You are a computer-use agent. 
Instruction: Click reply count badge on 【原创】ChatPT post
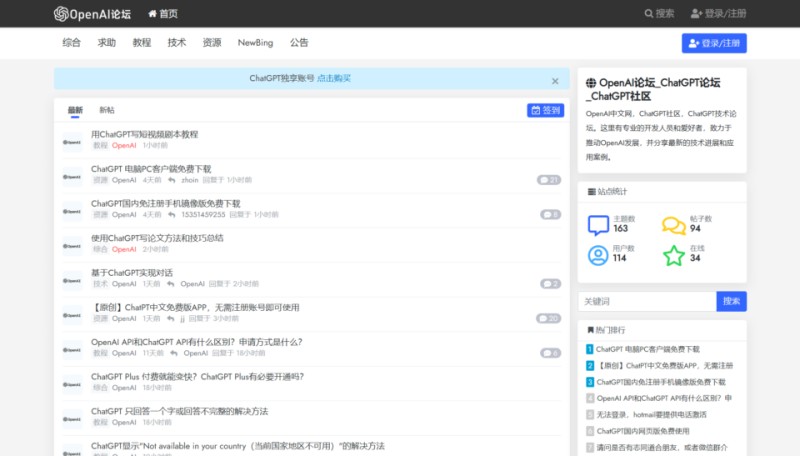click(x=548, y=319)
